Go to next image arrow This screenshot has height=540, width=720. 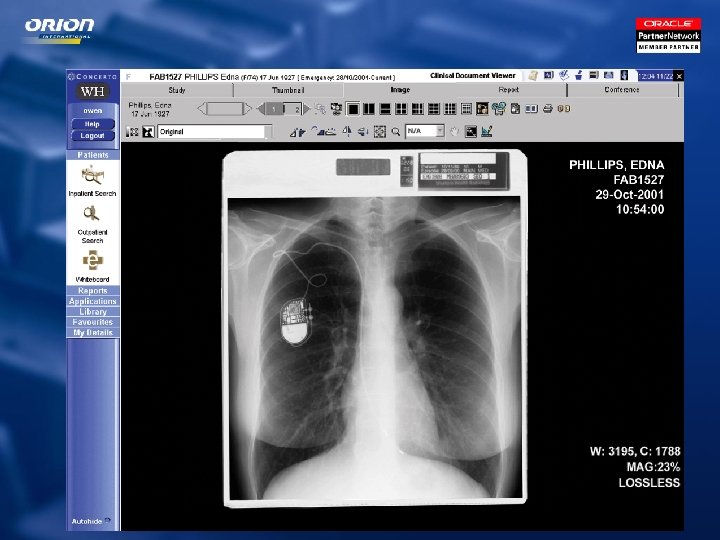tap(307, 109)
